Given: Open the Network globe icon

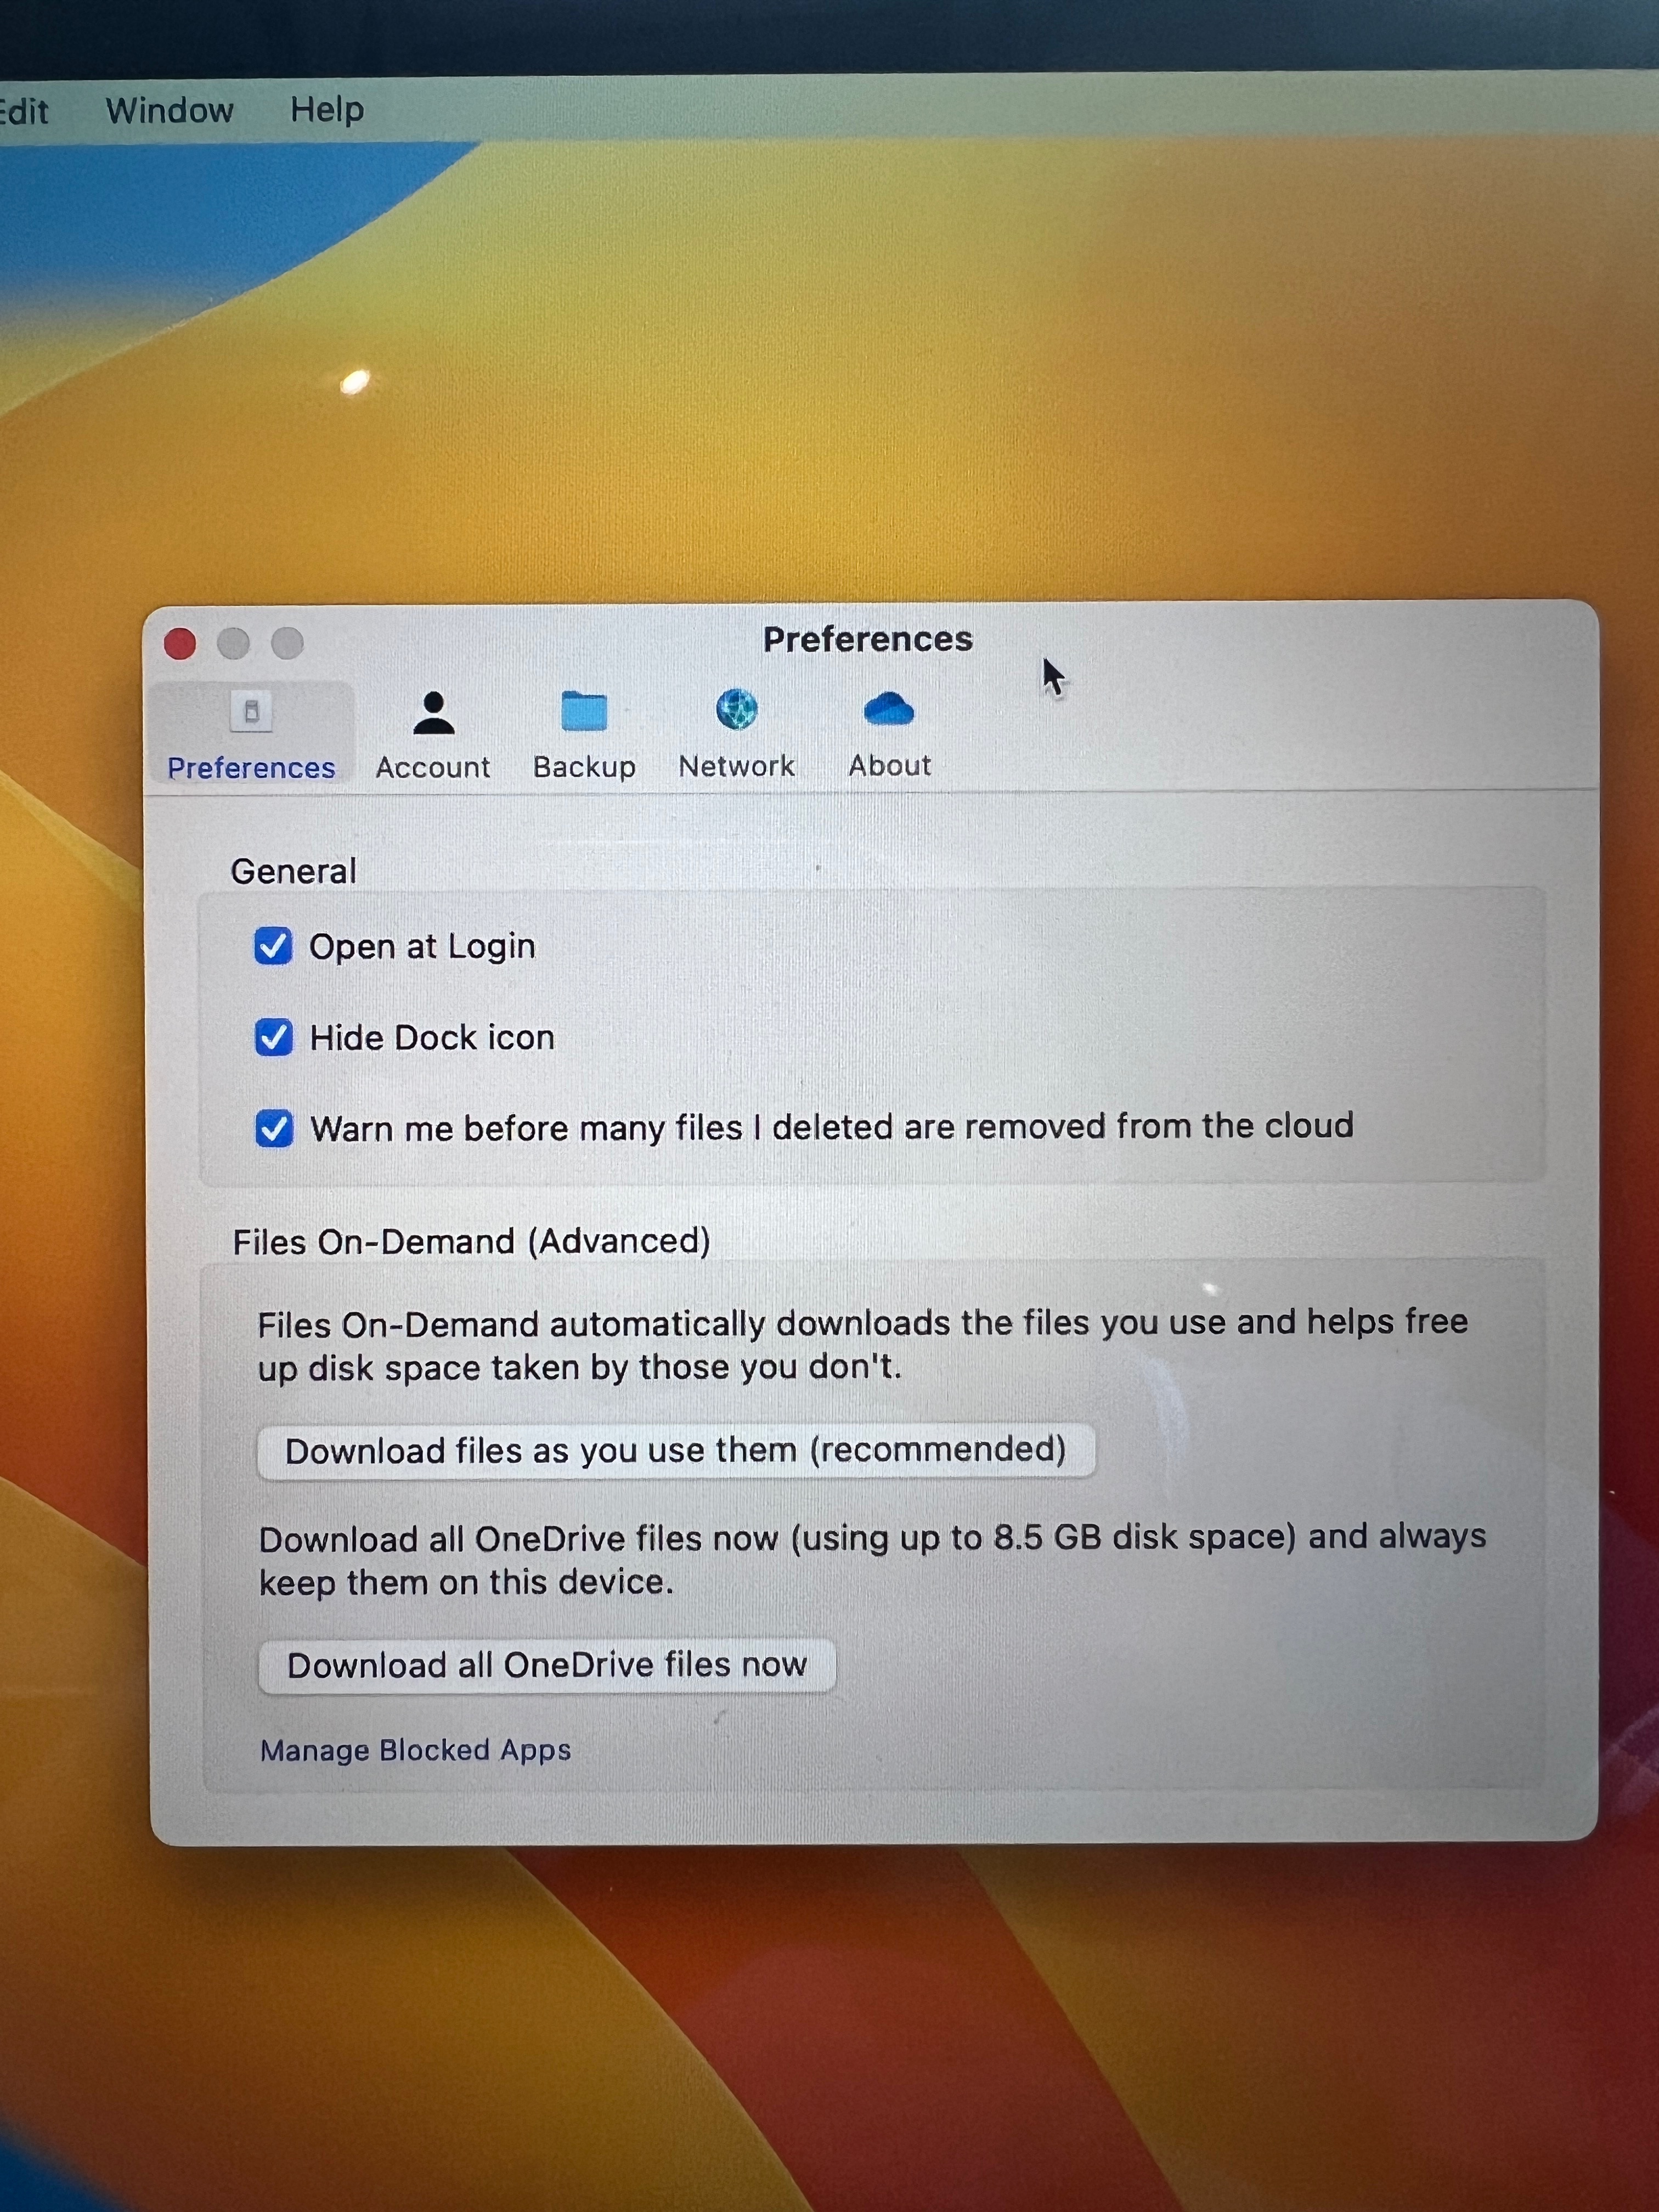Looking at the screenshot, I should coord(737,710).
